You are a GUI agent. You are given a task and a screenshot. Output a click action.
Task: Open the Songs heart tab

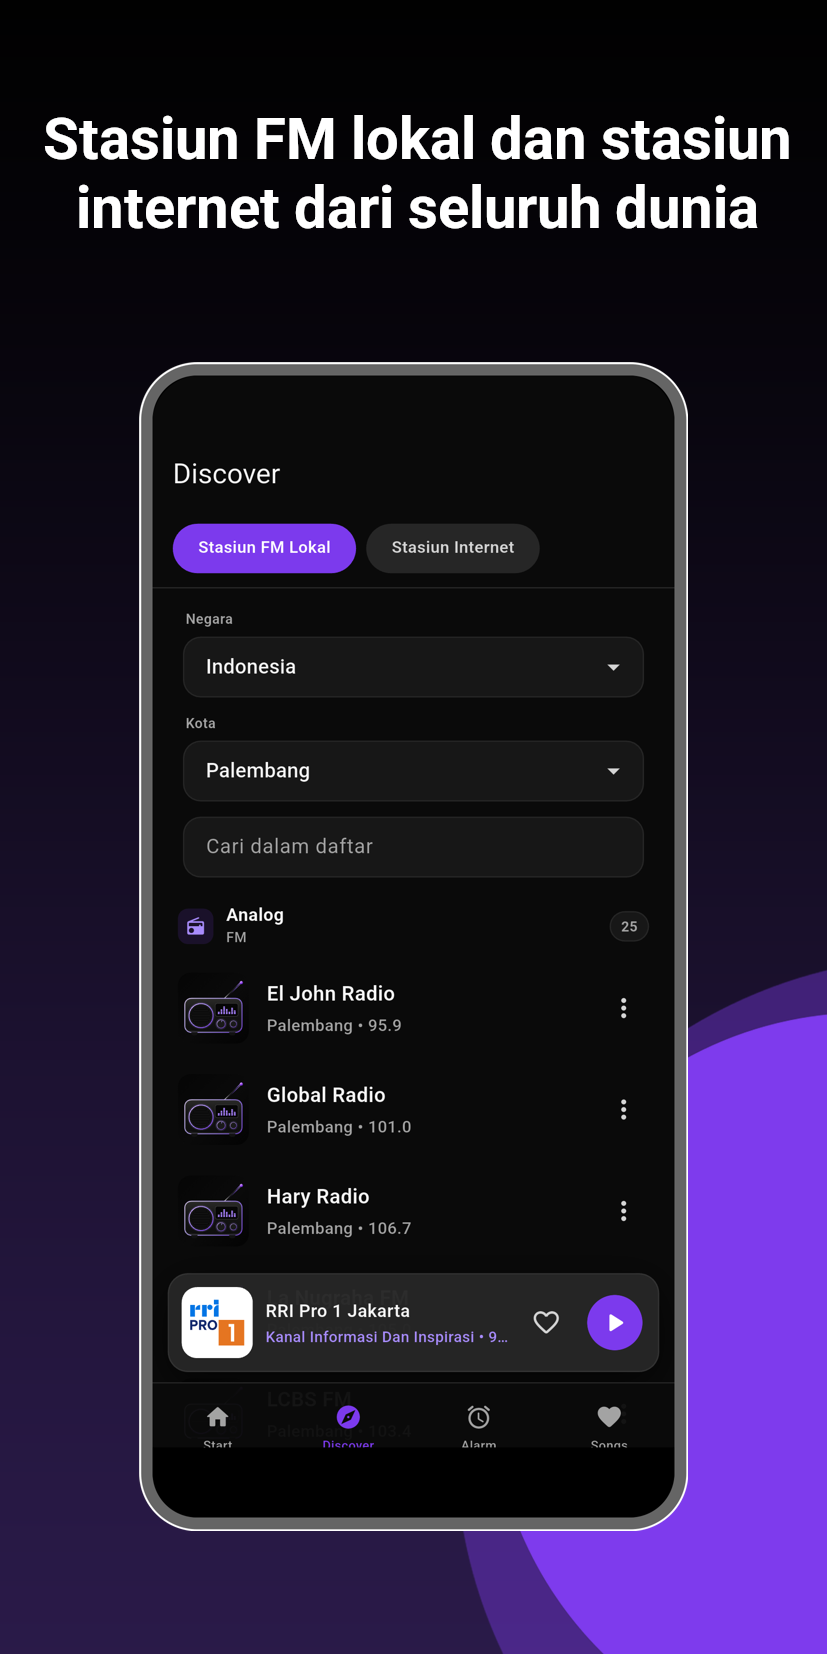pyautogui.click(x=609, y=1425)
